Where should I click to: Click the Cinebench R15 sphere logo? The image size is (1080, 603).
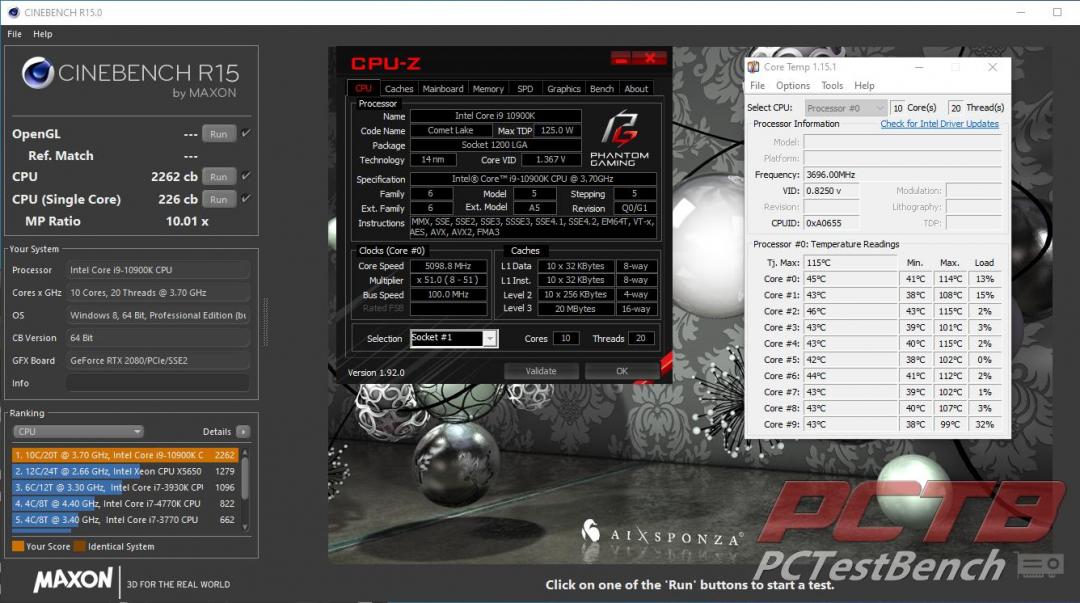(38, 73)
